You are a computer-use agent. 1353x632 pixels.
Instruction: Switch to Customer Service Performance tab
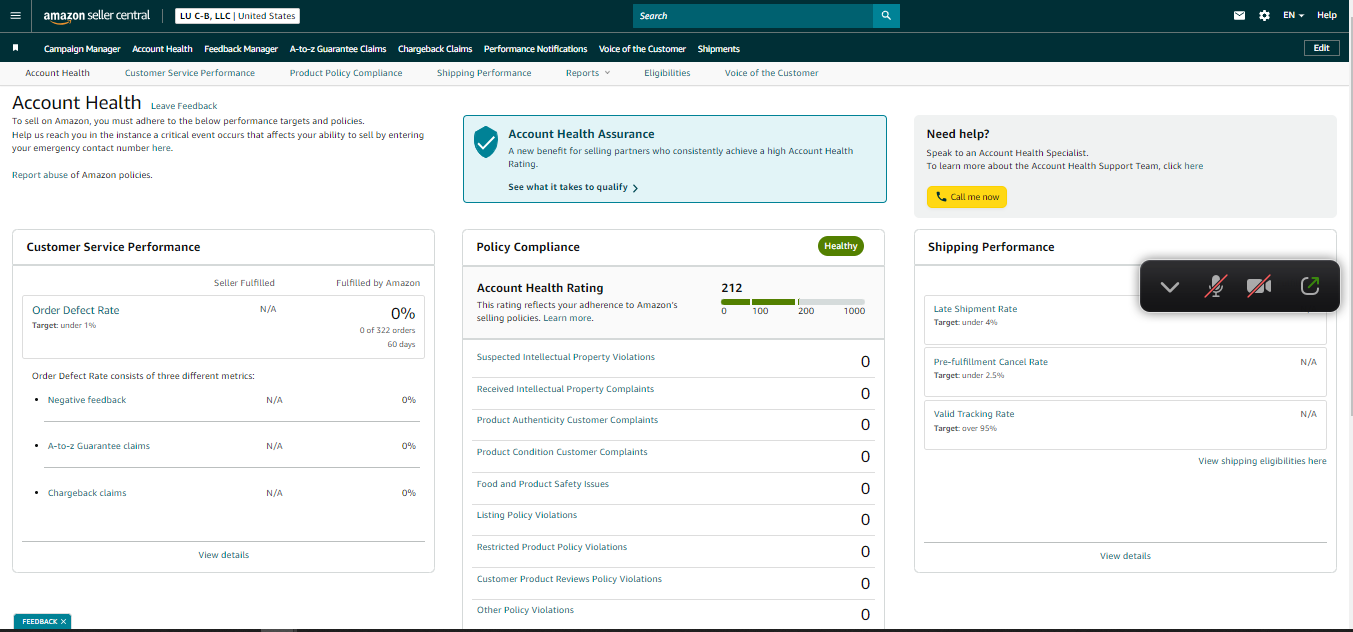(190, 73)
